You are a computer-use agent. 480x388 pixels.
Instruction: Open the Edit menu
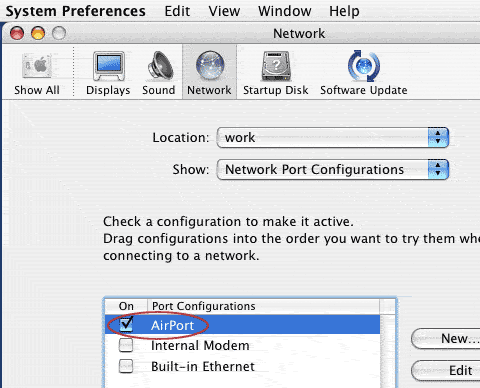(177, 11)
